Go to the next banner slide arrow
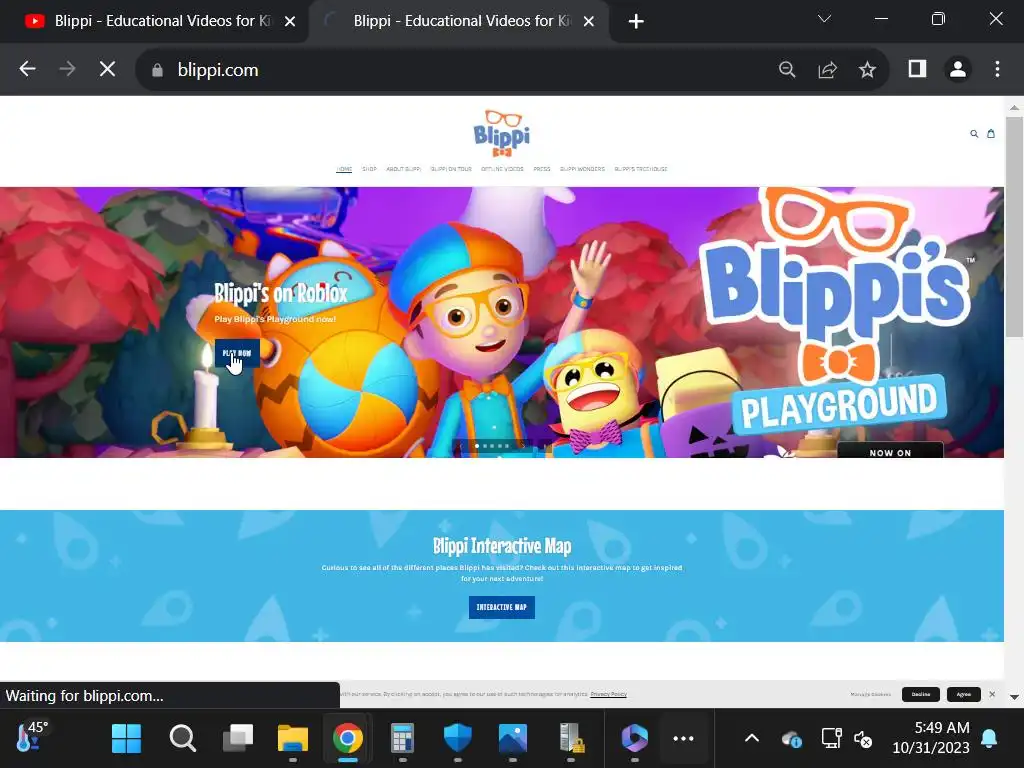Screen dimensions: 1024x768 tap(522, 446)
